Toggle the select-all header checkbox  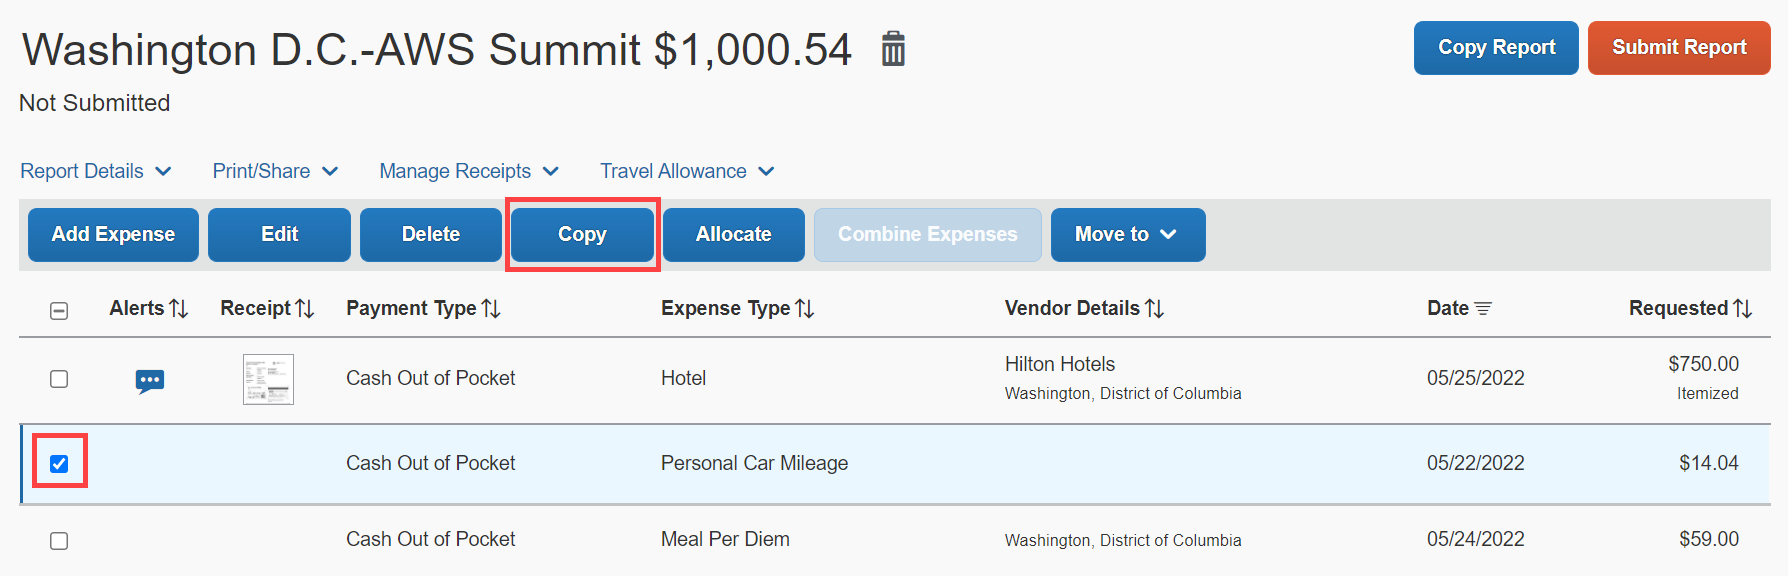(59, 311)
